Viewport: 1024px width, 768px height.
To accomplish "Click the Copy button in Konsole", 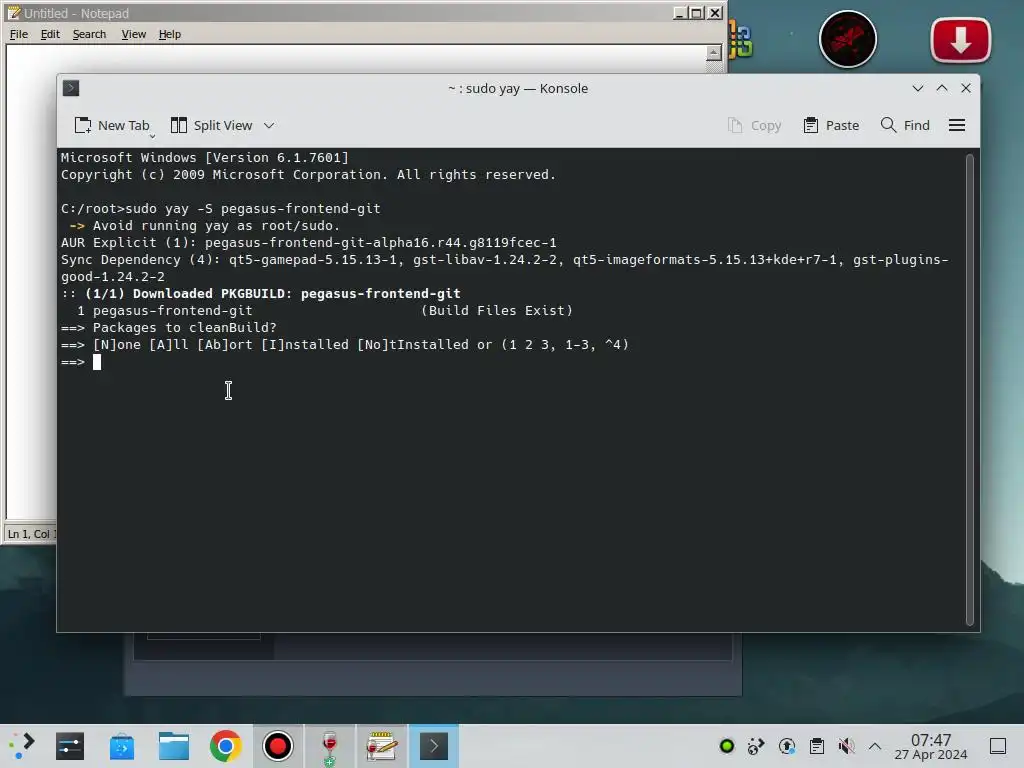I will click(x=754, y=125).
